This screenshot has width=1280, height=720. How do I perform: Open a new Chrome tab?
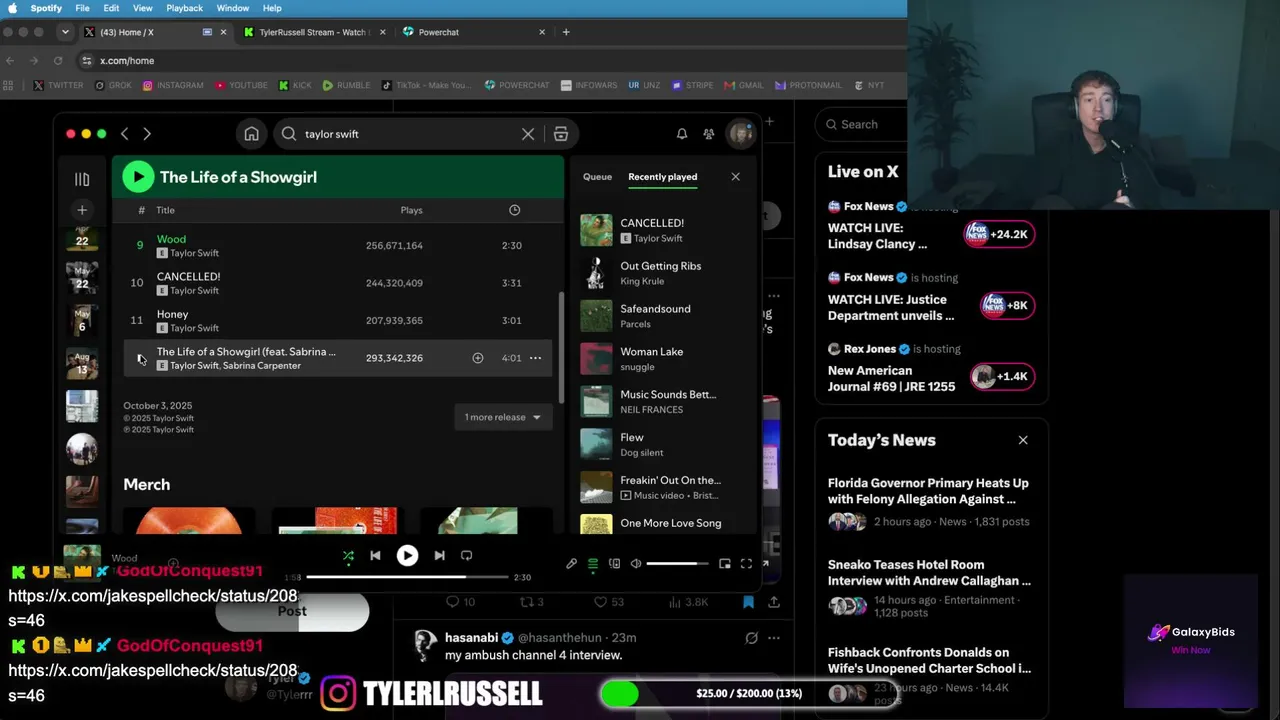pos(566,32)
